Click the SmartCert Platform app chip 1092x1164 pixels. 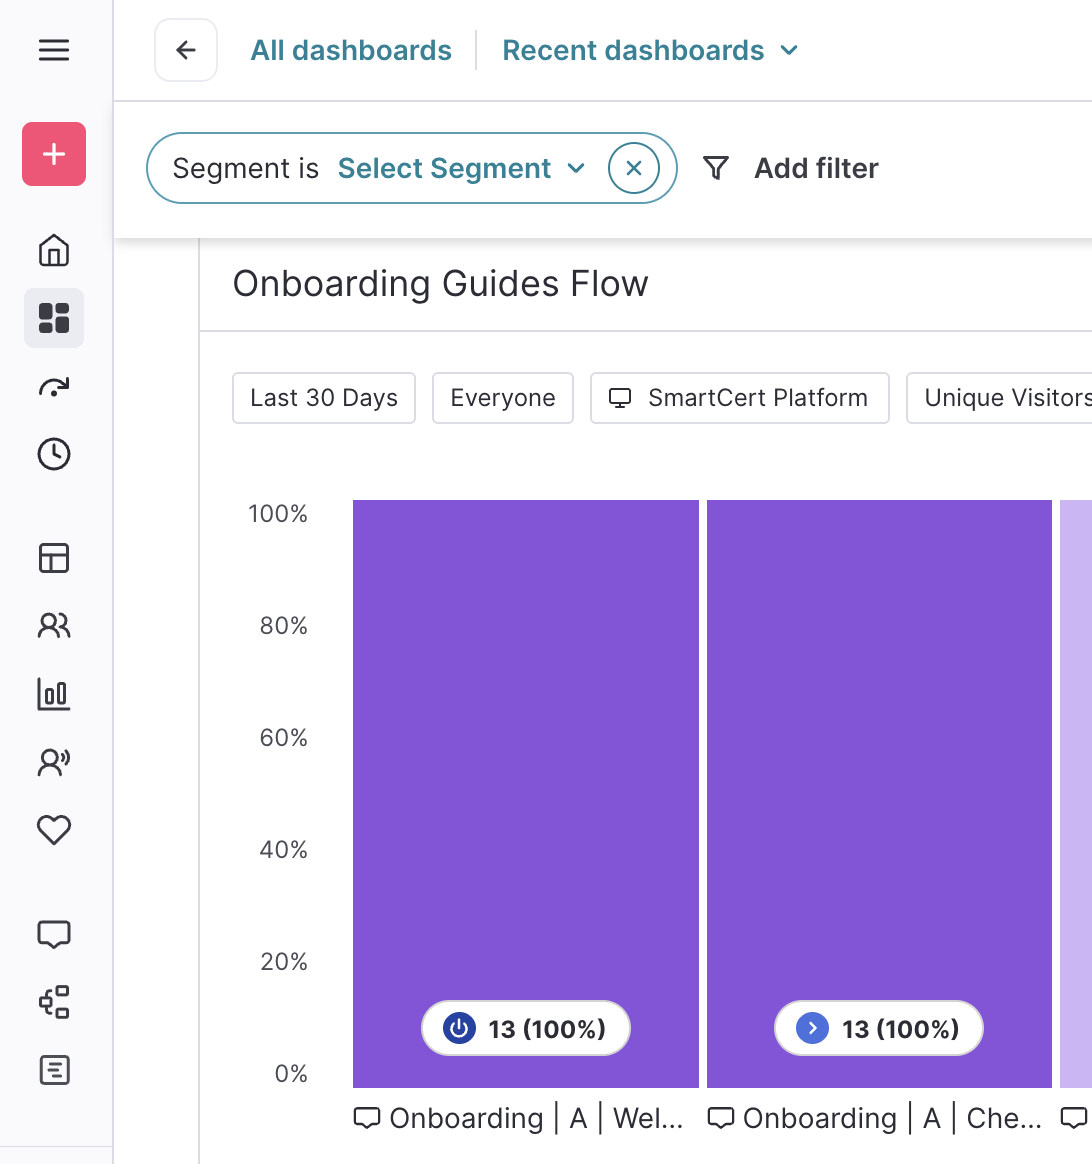pyautogui.click(x=740, y=398)
